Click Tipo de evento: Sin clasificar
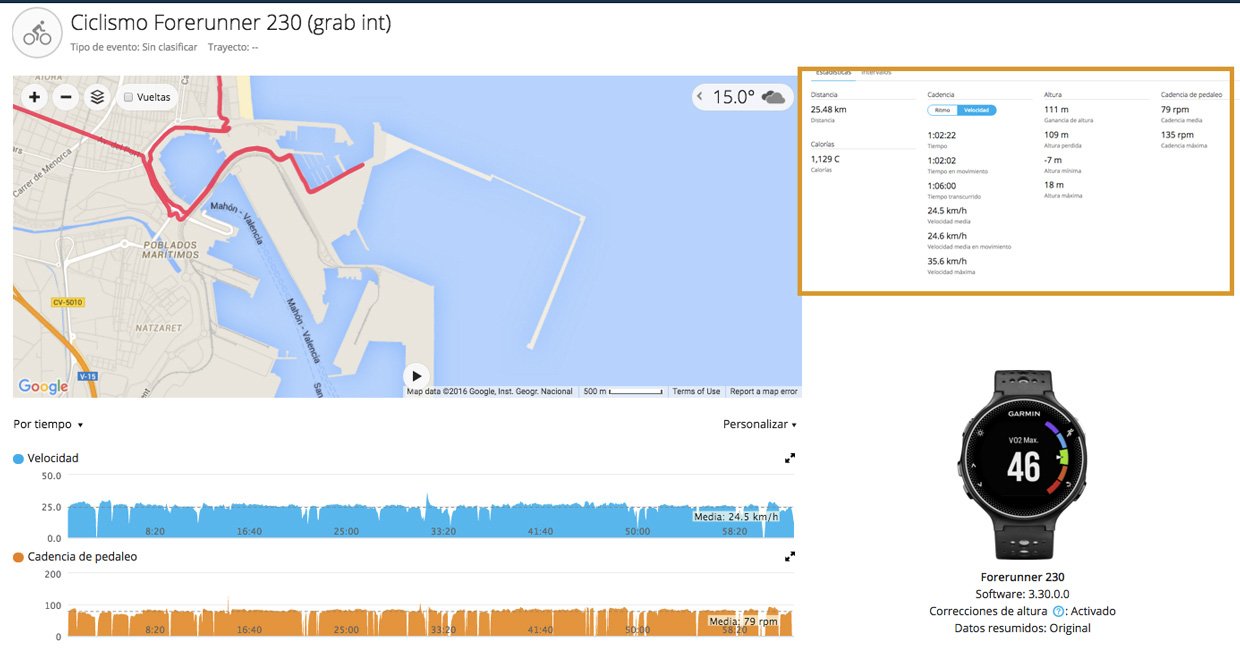Screen dimensions: 1240x672 pos(133,47)
